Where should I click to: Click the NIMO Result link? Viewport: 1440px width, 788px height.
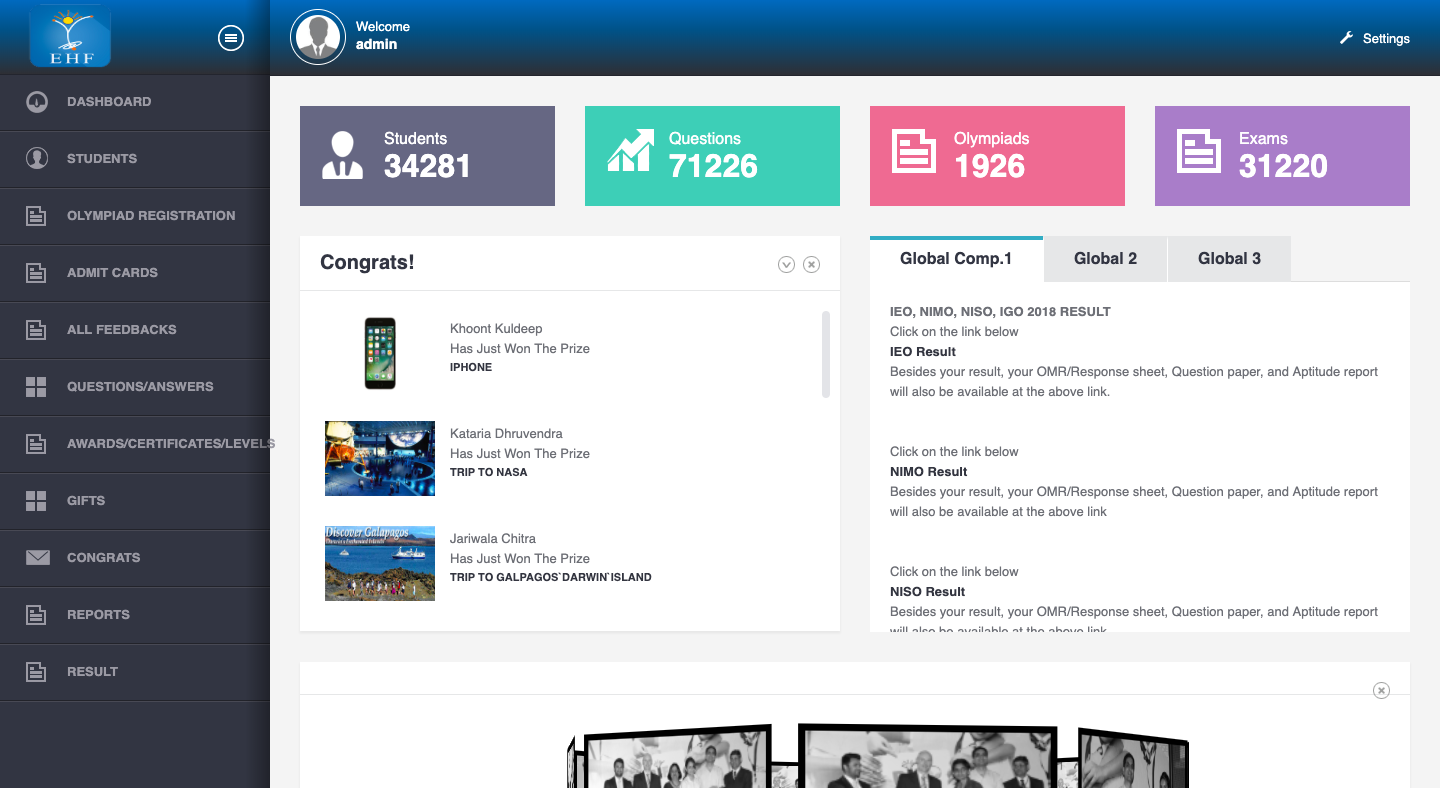pos(929,472)
